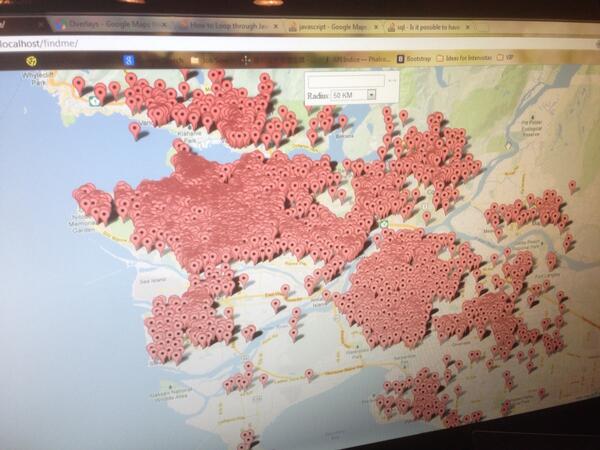Click the Radius dropdown arrow

pos(371,95)
